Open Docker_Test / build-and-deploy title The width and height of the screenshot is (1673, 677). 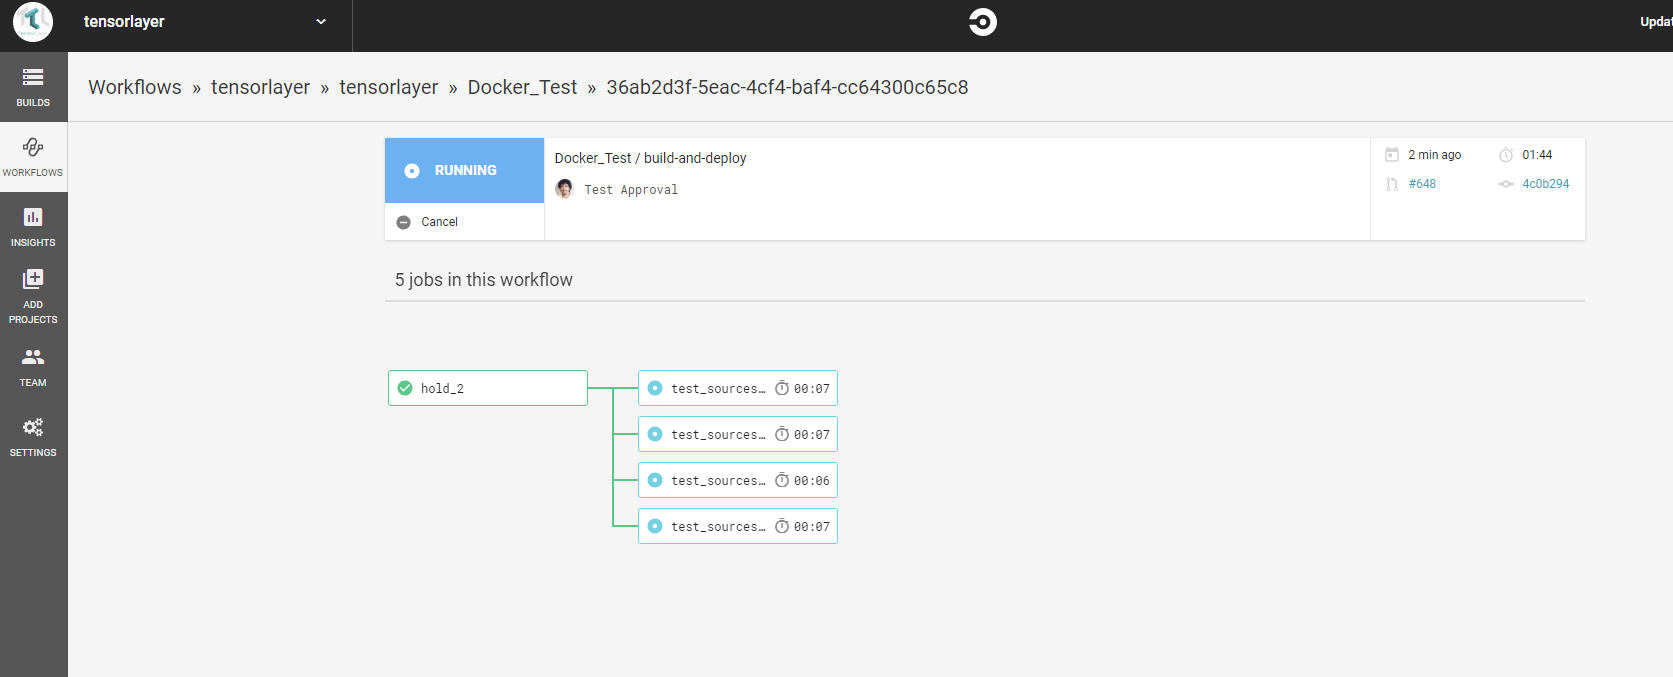coord(651,158)
